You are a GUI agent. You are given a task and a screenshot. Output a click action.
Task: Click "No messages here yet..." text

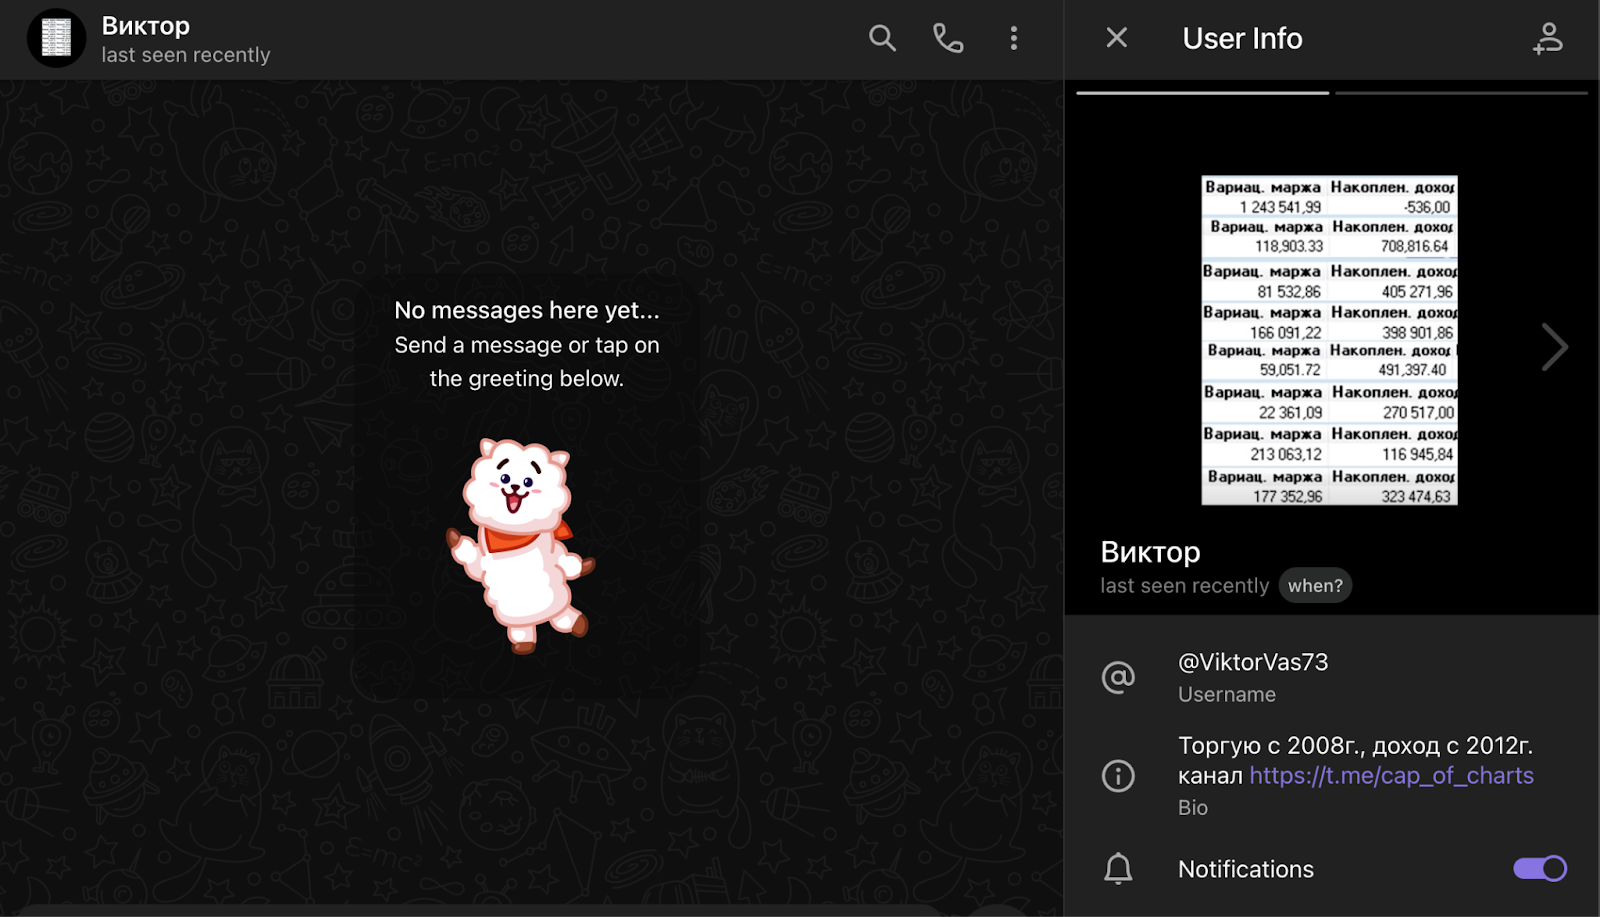click(527, 310)
